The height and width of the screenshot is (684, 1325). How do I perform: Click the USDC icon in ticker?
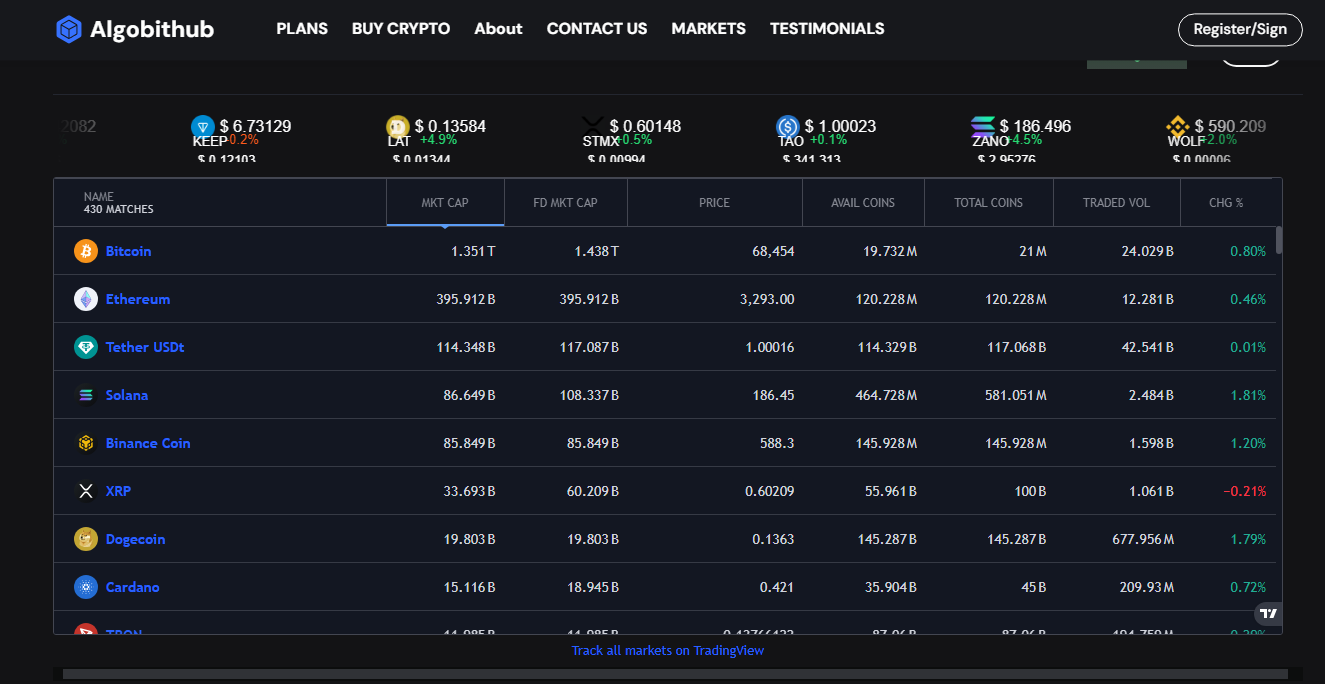point(788,127)
